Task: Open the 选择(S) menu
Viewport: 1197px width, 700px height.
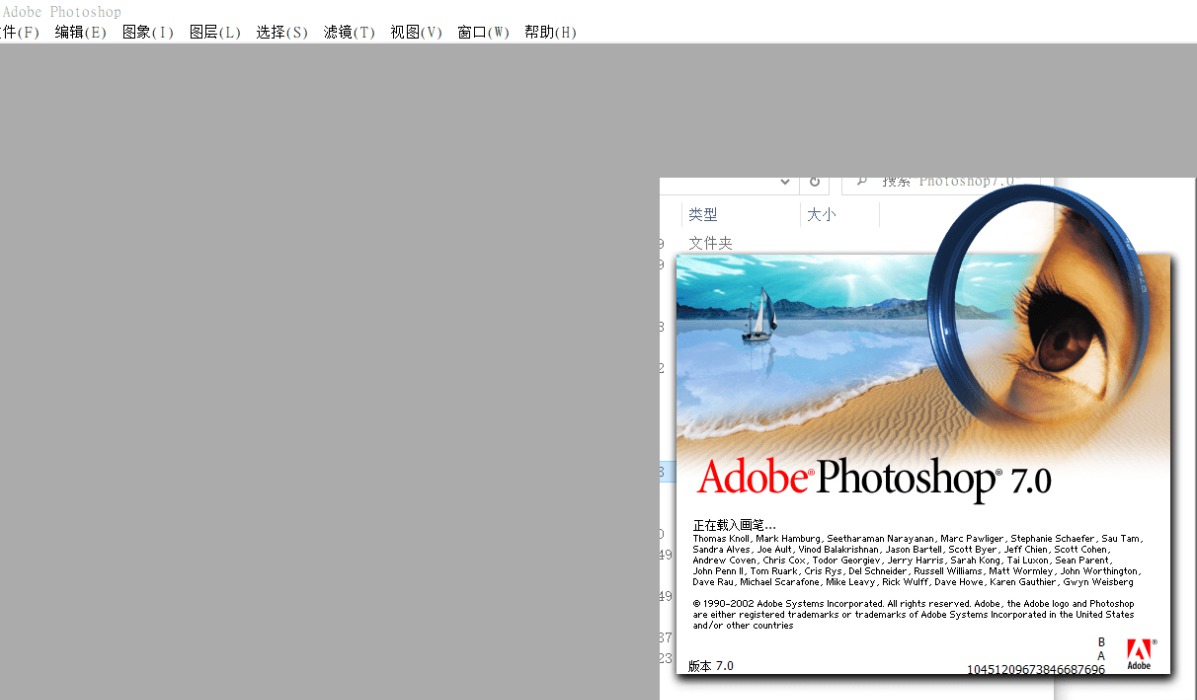Action: pyautogui.click(x=282, y=32)
